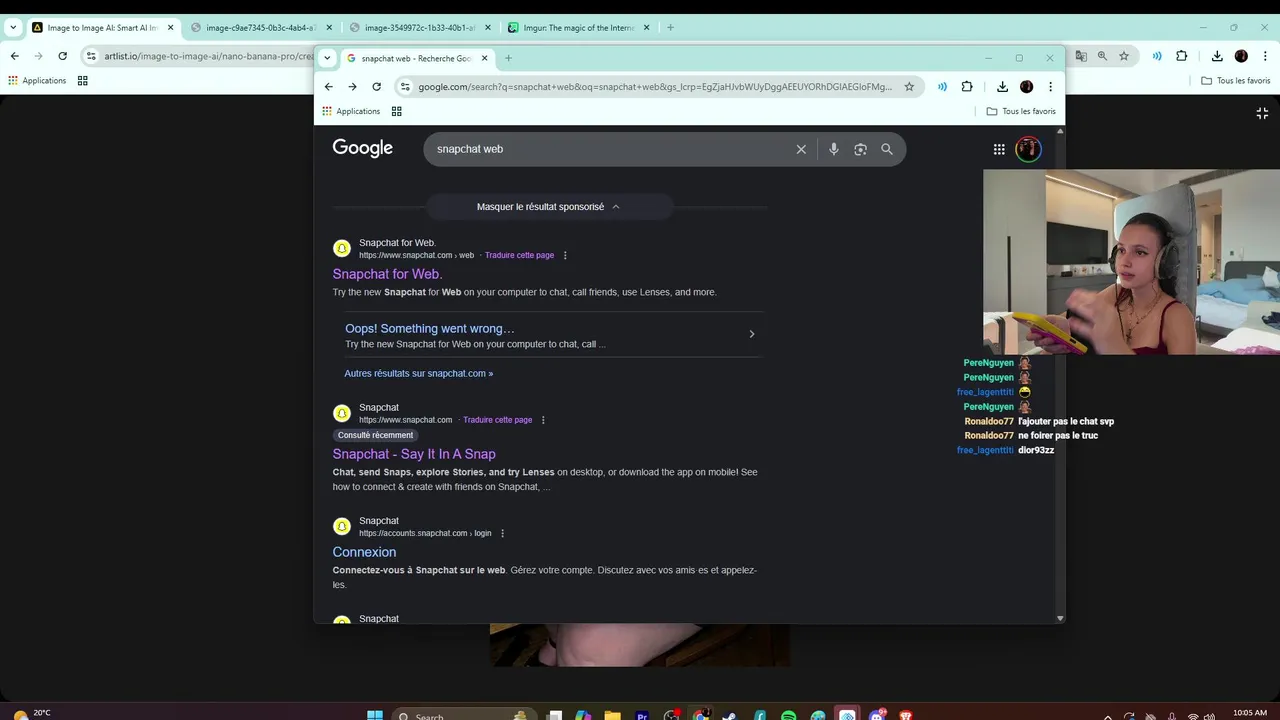Screen dimensions: 1280x720
Task: Open Extensions icon in artlist.io window
Action: pyautogui.click(x=1182, y=56)
